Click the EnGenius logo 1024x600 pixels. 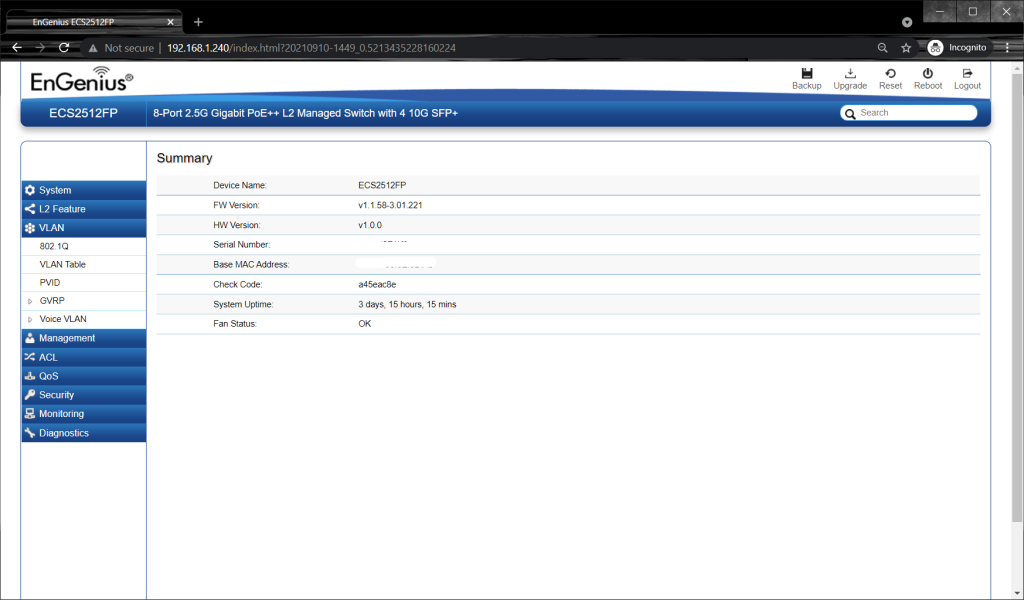point(82,79)
